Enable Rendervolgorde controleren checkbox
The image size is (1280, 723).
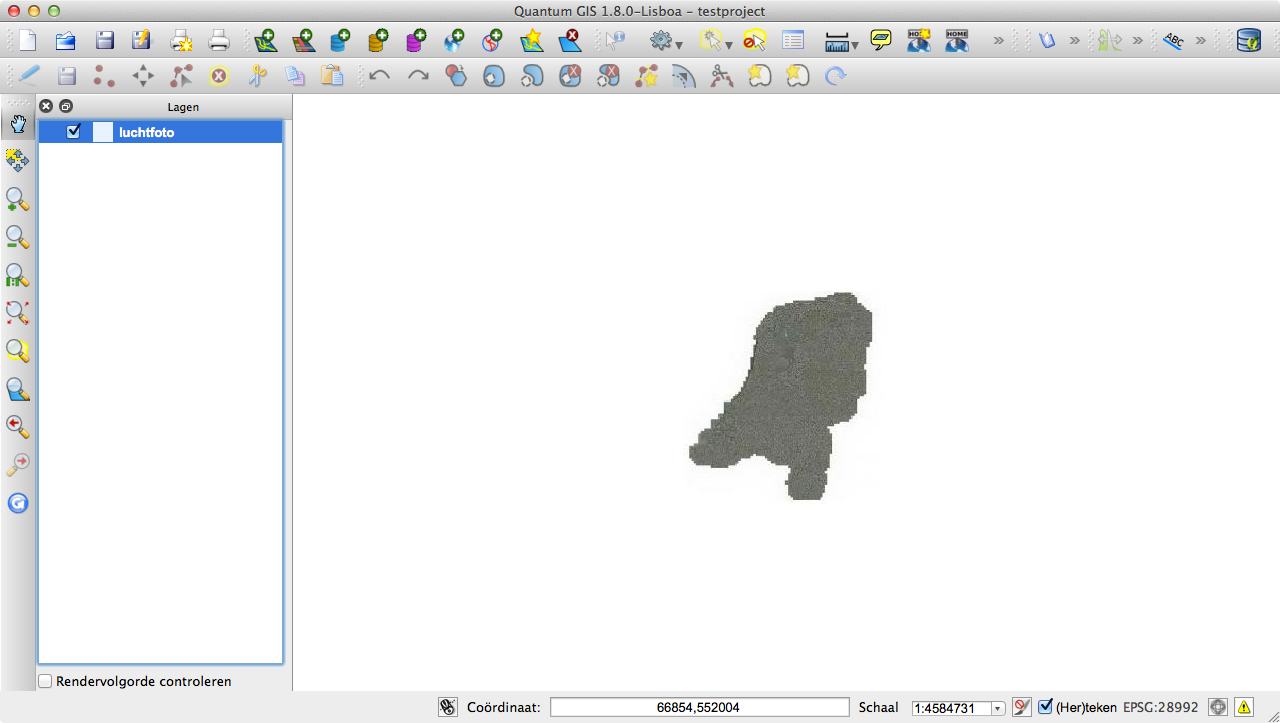pyautogui.click(x=46, y=681)
